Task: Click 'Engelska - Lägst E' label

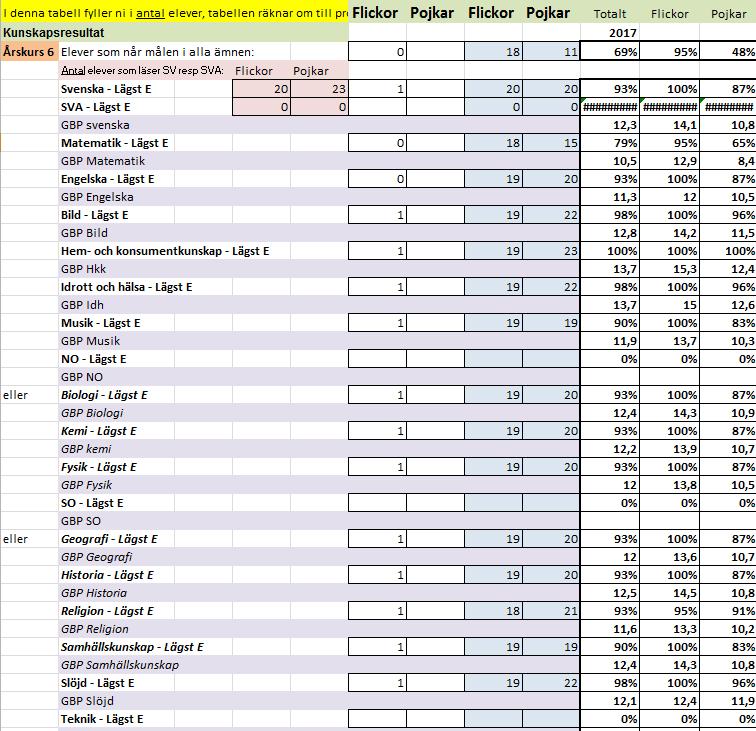Action: [108, 179]
